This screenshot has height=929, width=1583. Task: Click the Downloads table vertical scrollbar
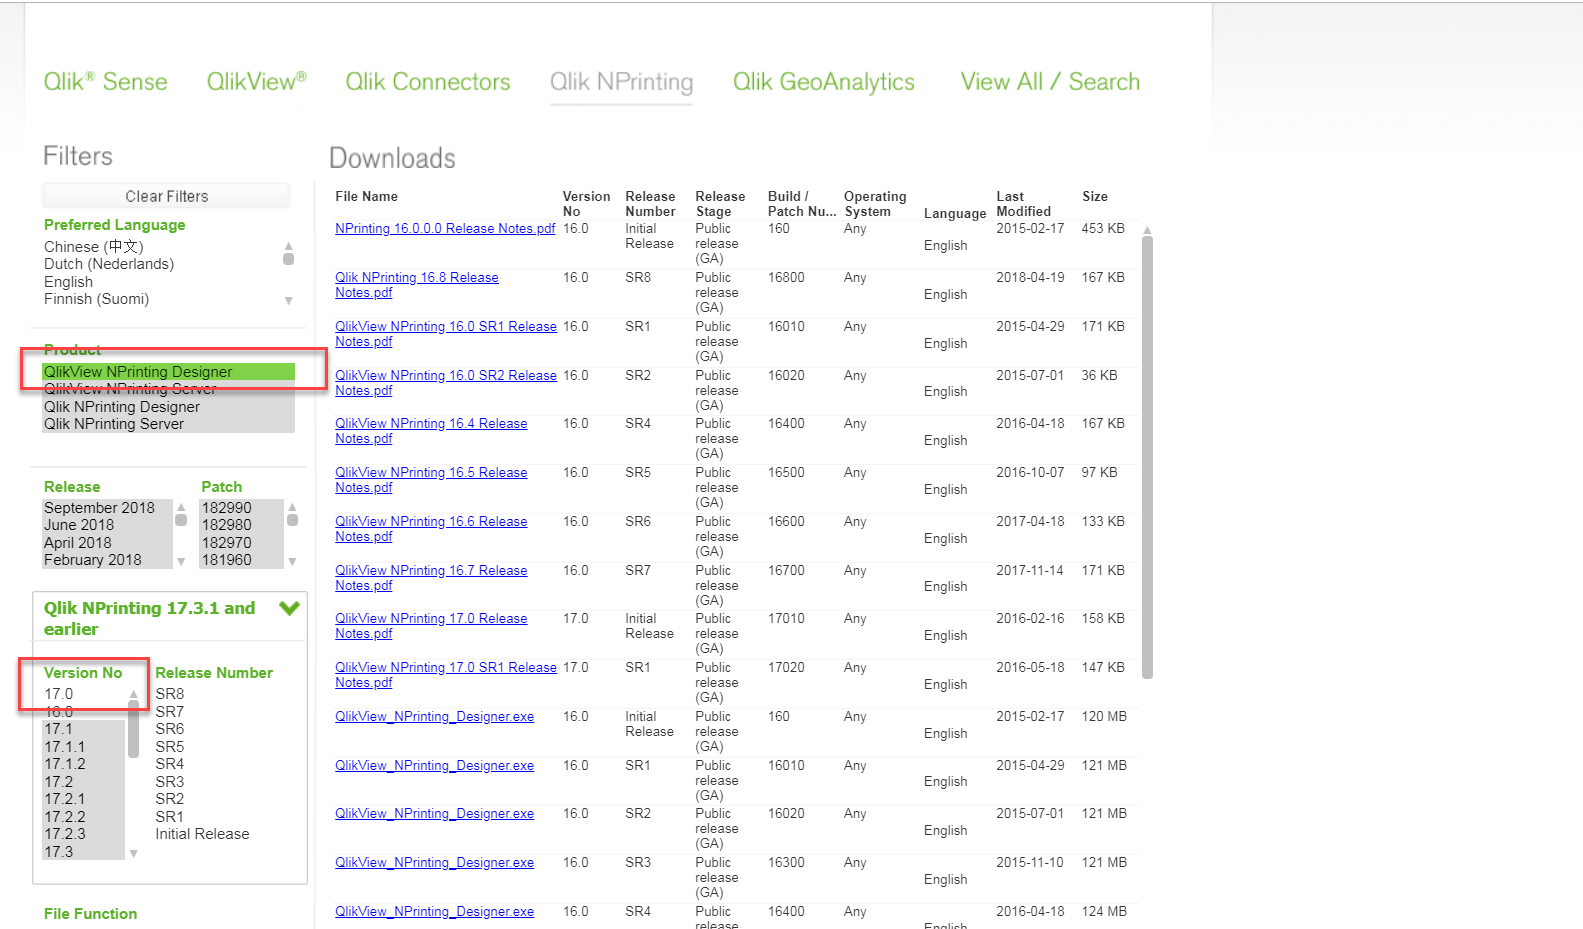1147,458
